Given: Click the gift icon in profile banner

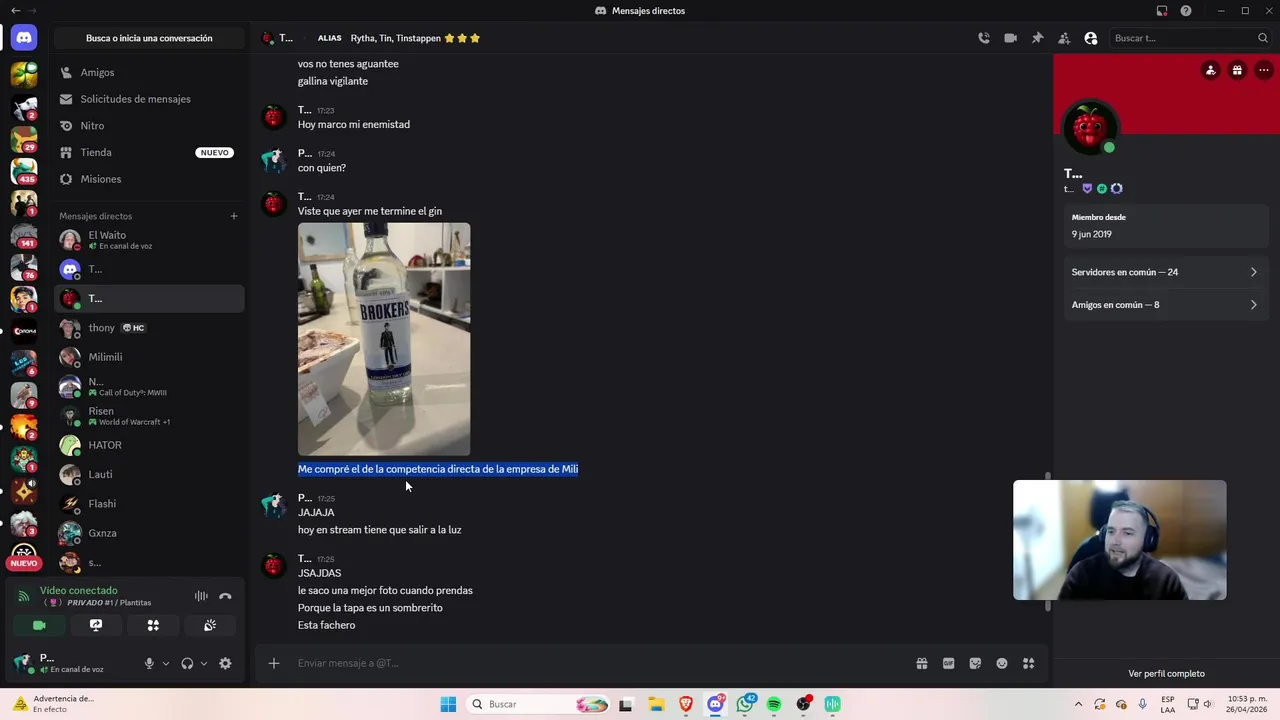Looking at the screenshot, I should click(x=1237, y=70).
